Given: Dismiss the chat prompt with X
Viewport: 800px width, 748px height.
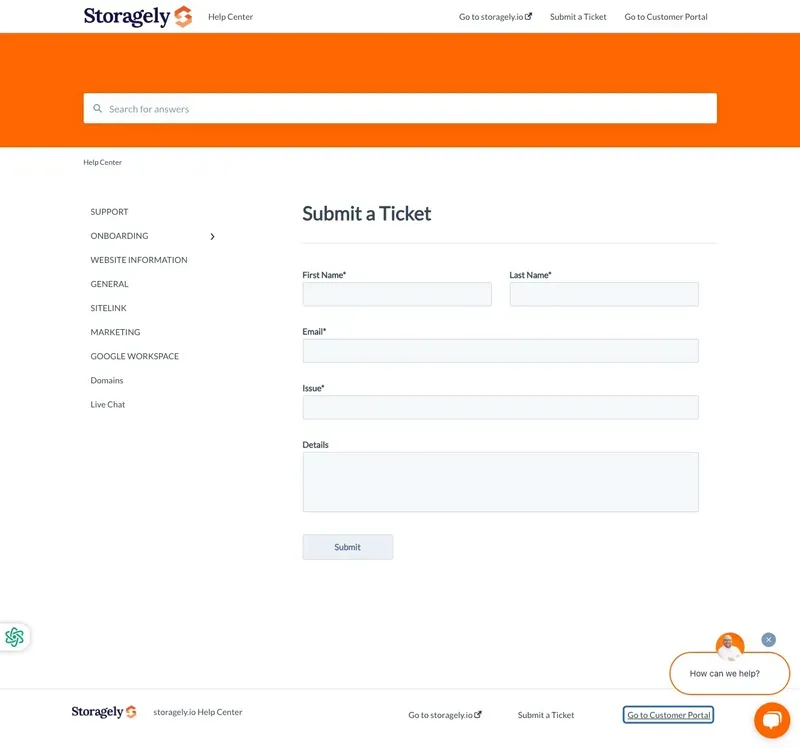Looking at the screenshot, I should coord(768,640).
